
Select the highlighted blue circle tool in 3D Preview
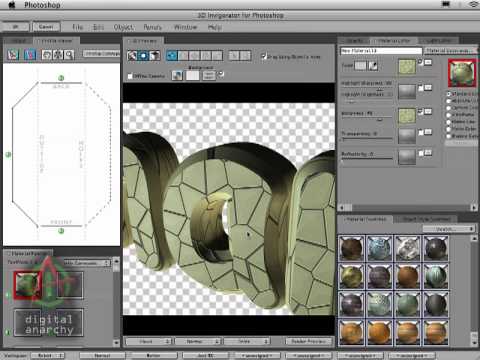pos(143,55)
